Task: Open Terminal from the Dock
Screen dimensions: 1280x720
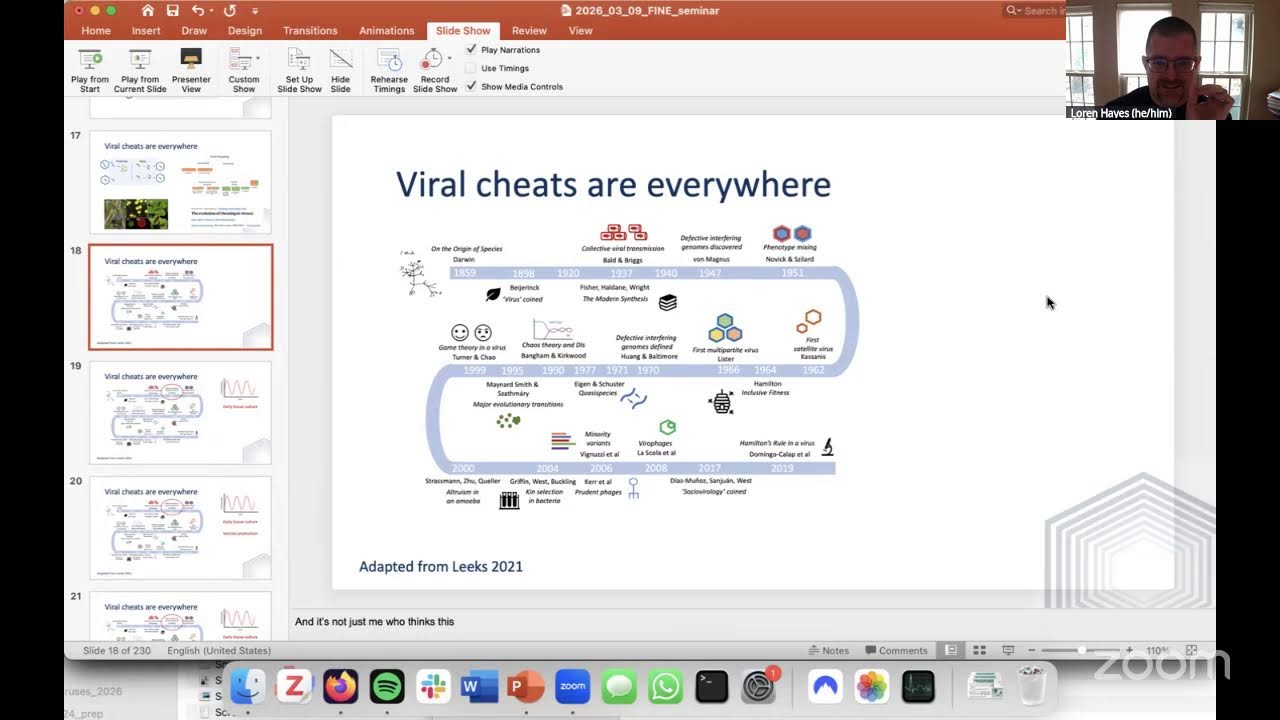Action: pyautogui.click(x=712, y=686)
